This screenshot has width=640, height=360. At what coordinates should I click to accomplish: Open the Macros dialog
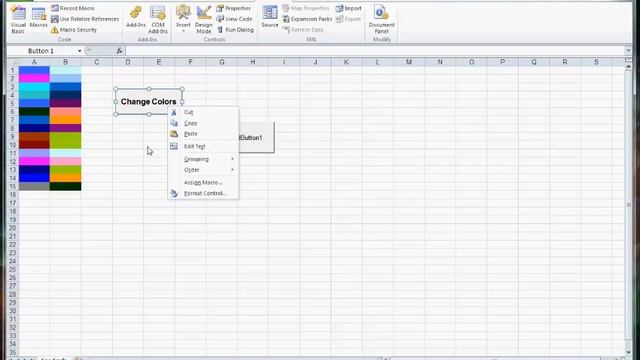[x=38, y=18]
